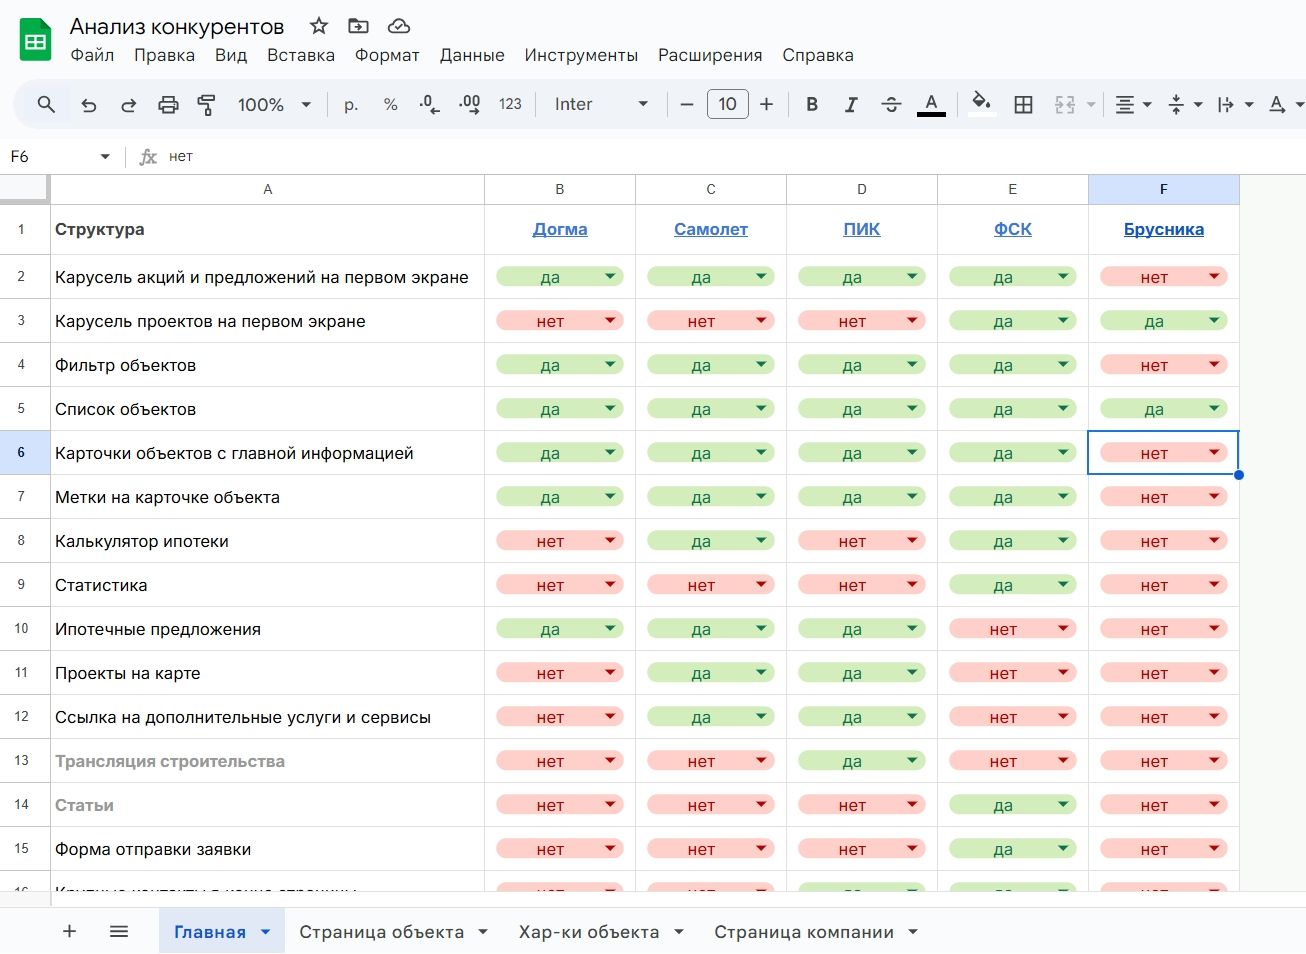Open the ФСК link

[x=1013, y=229]
